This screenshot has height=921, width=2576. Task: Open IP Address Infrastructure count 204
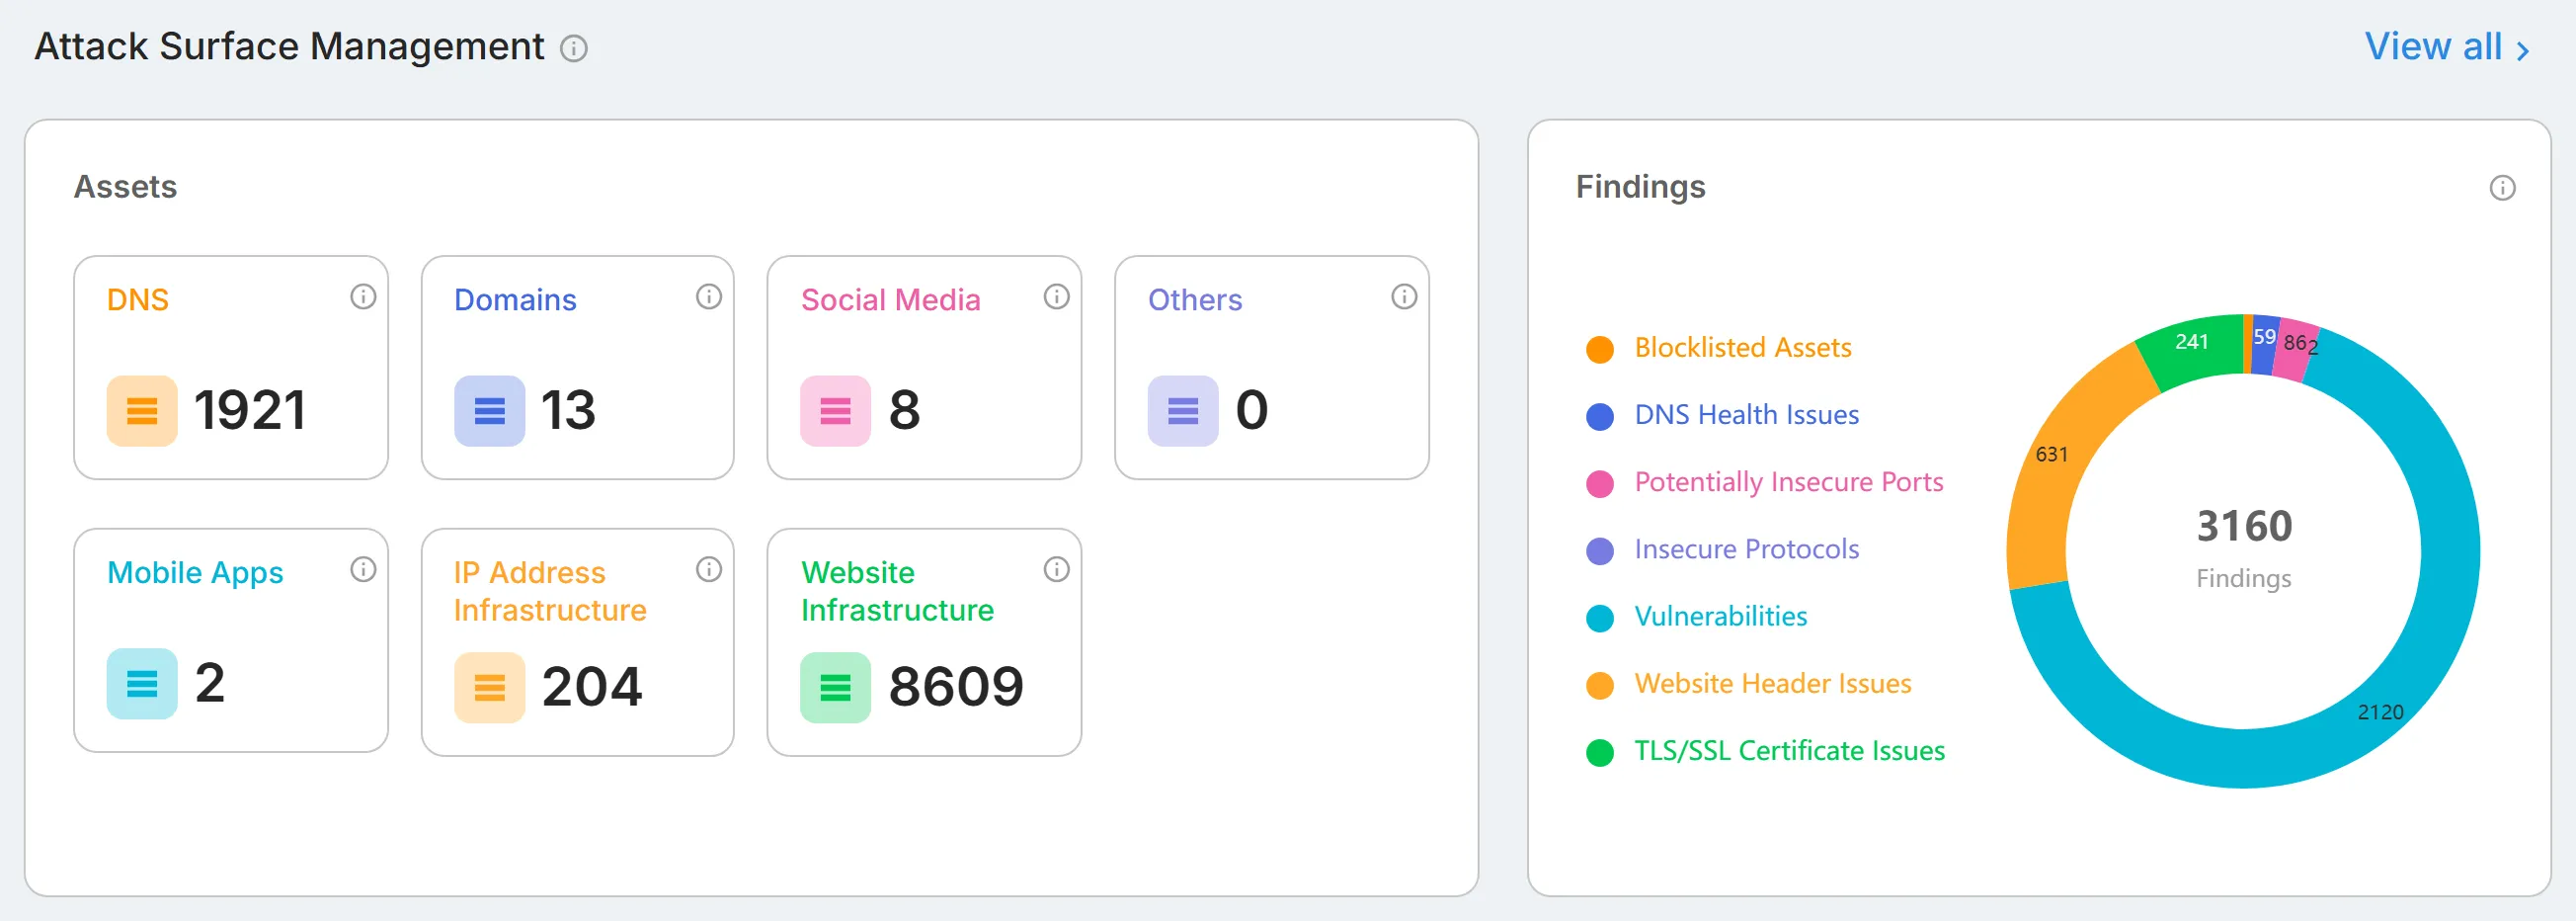592,688
